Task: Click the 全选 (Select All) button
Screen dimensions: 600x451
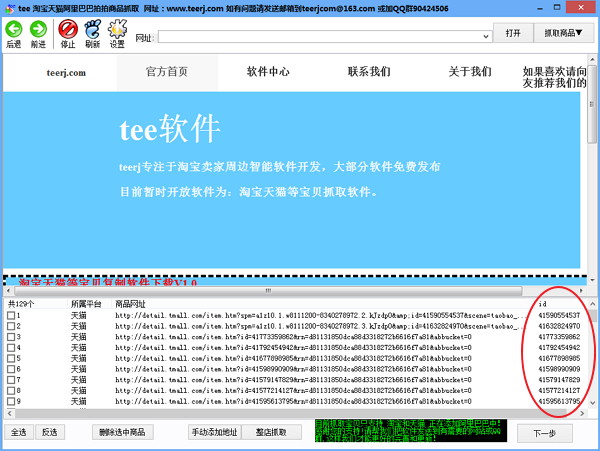Action: coord(19,432)
